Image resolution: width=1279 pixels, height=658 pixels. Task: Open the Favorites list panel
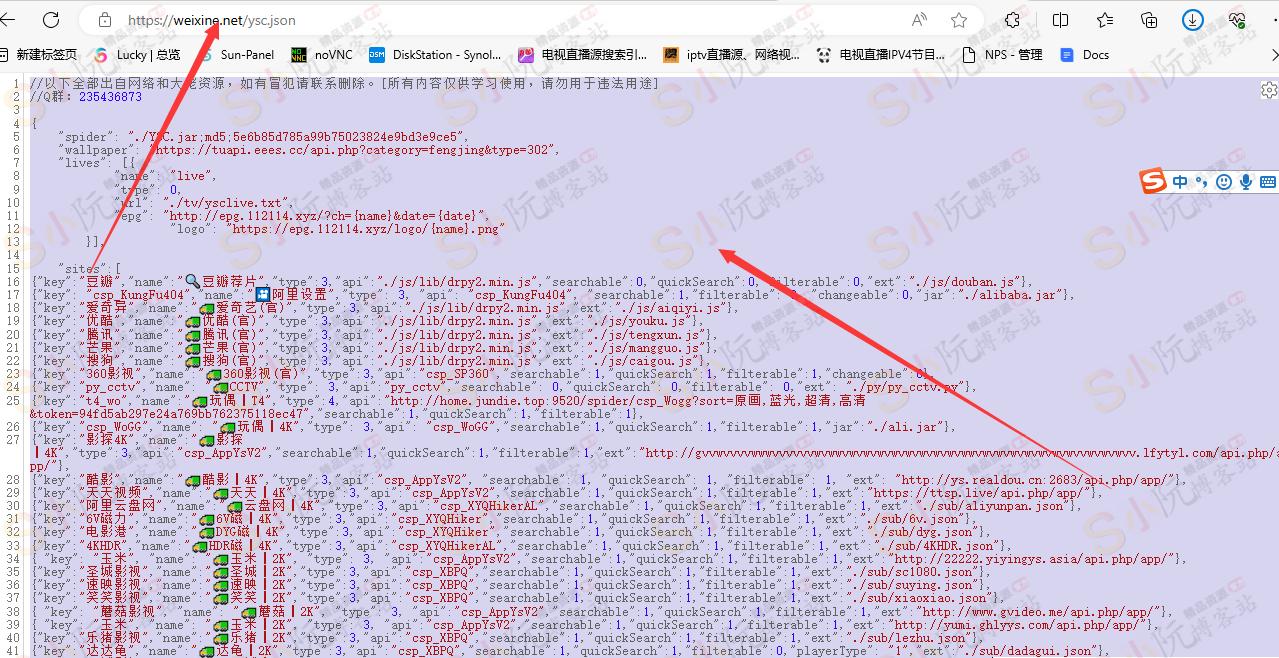(x=1105, y=20)
